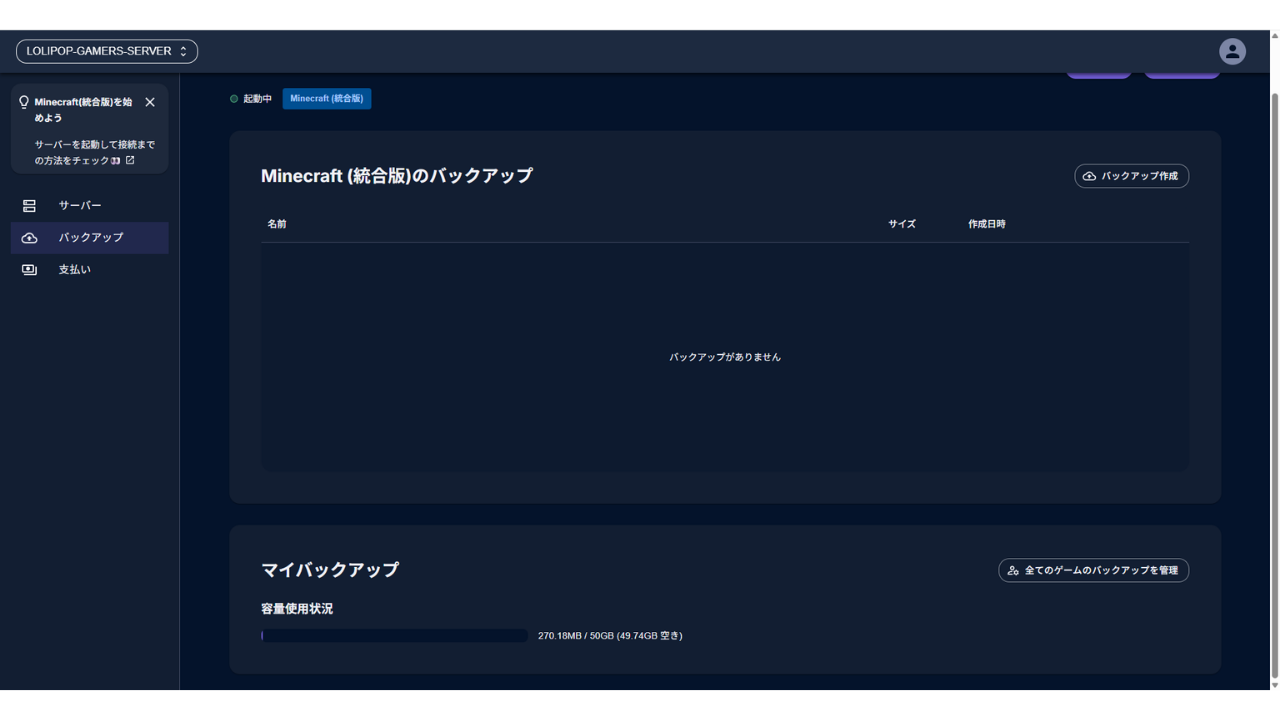Image resolution: width=1280 pixels, height=720 pixels.
Task: Click the 270.18MB / 50GB usage text
Action: click(610, 636)
